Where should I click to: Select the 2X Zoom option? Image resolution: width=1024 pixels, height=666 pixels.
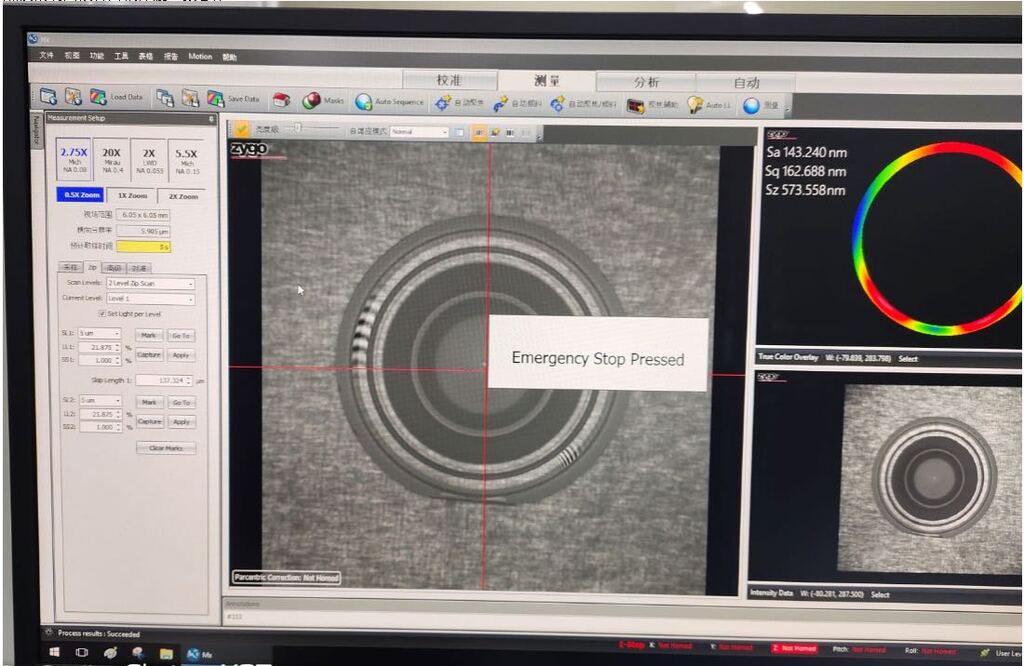[183, 196]
